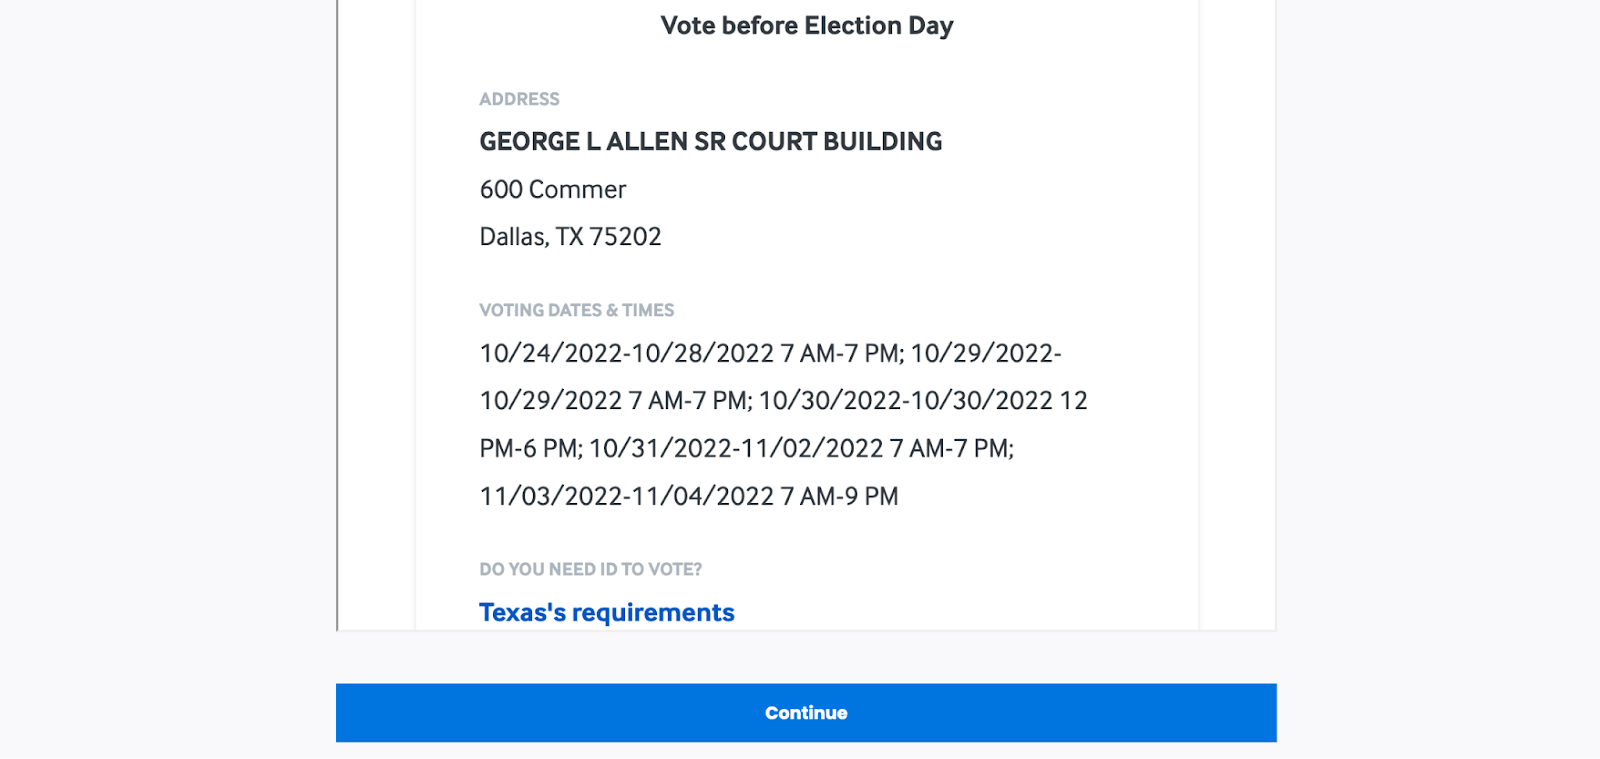1600x759 pixels.
Task: Click the 10/29/2022- text ending the first line
Action: 985,354
